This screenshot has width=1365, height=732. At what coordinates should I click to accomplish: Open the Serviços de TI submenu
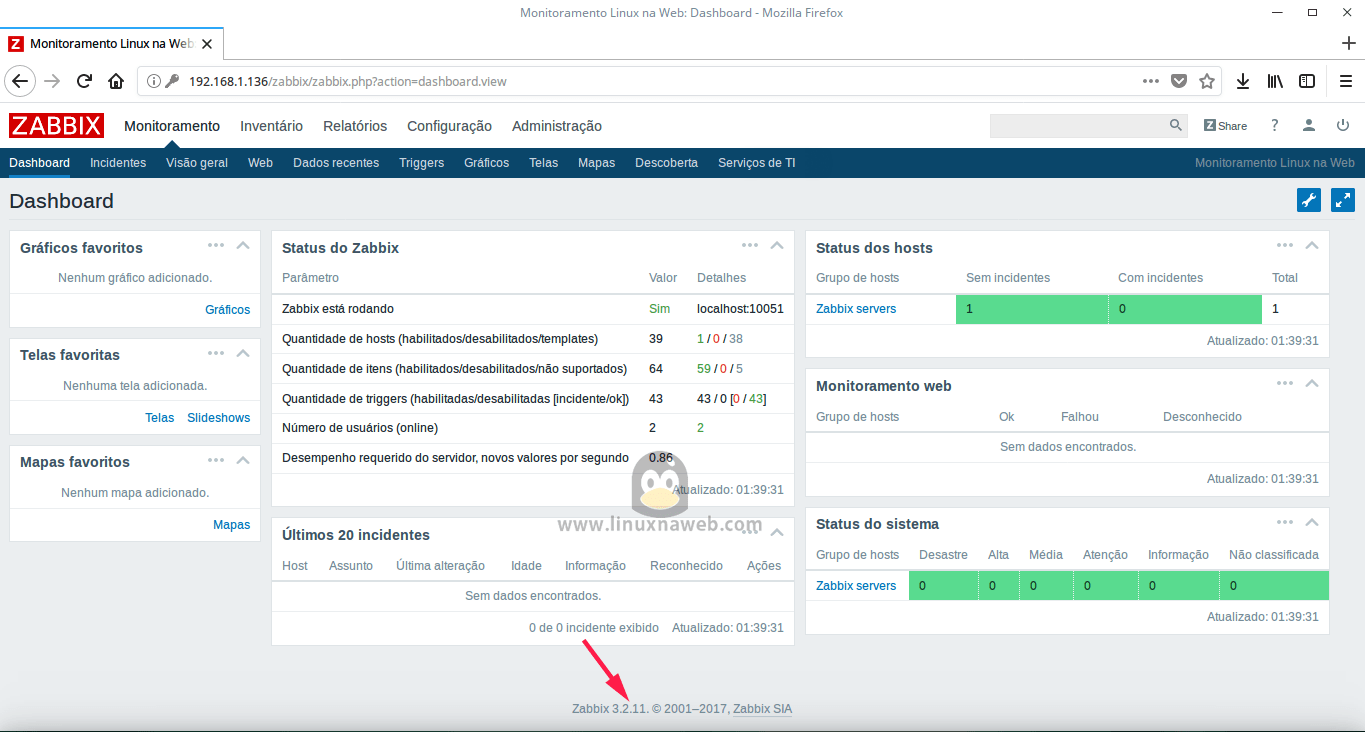click(x=757, y=163)
